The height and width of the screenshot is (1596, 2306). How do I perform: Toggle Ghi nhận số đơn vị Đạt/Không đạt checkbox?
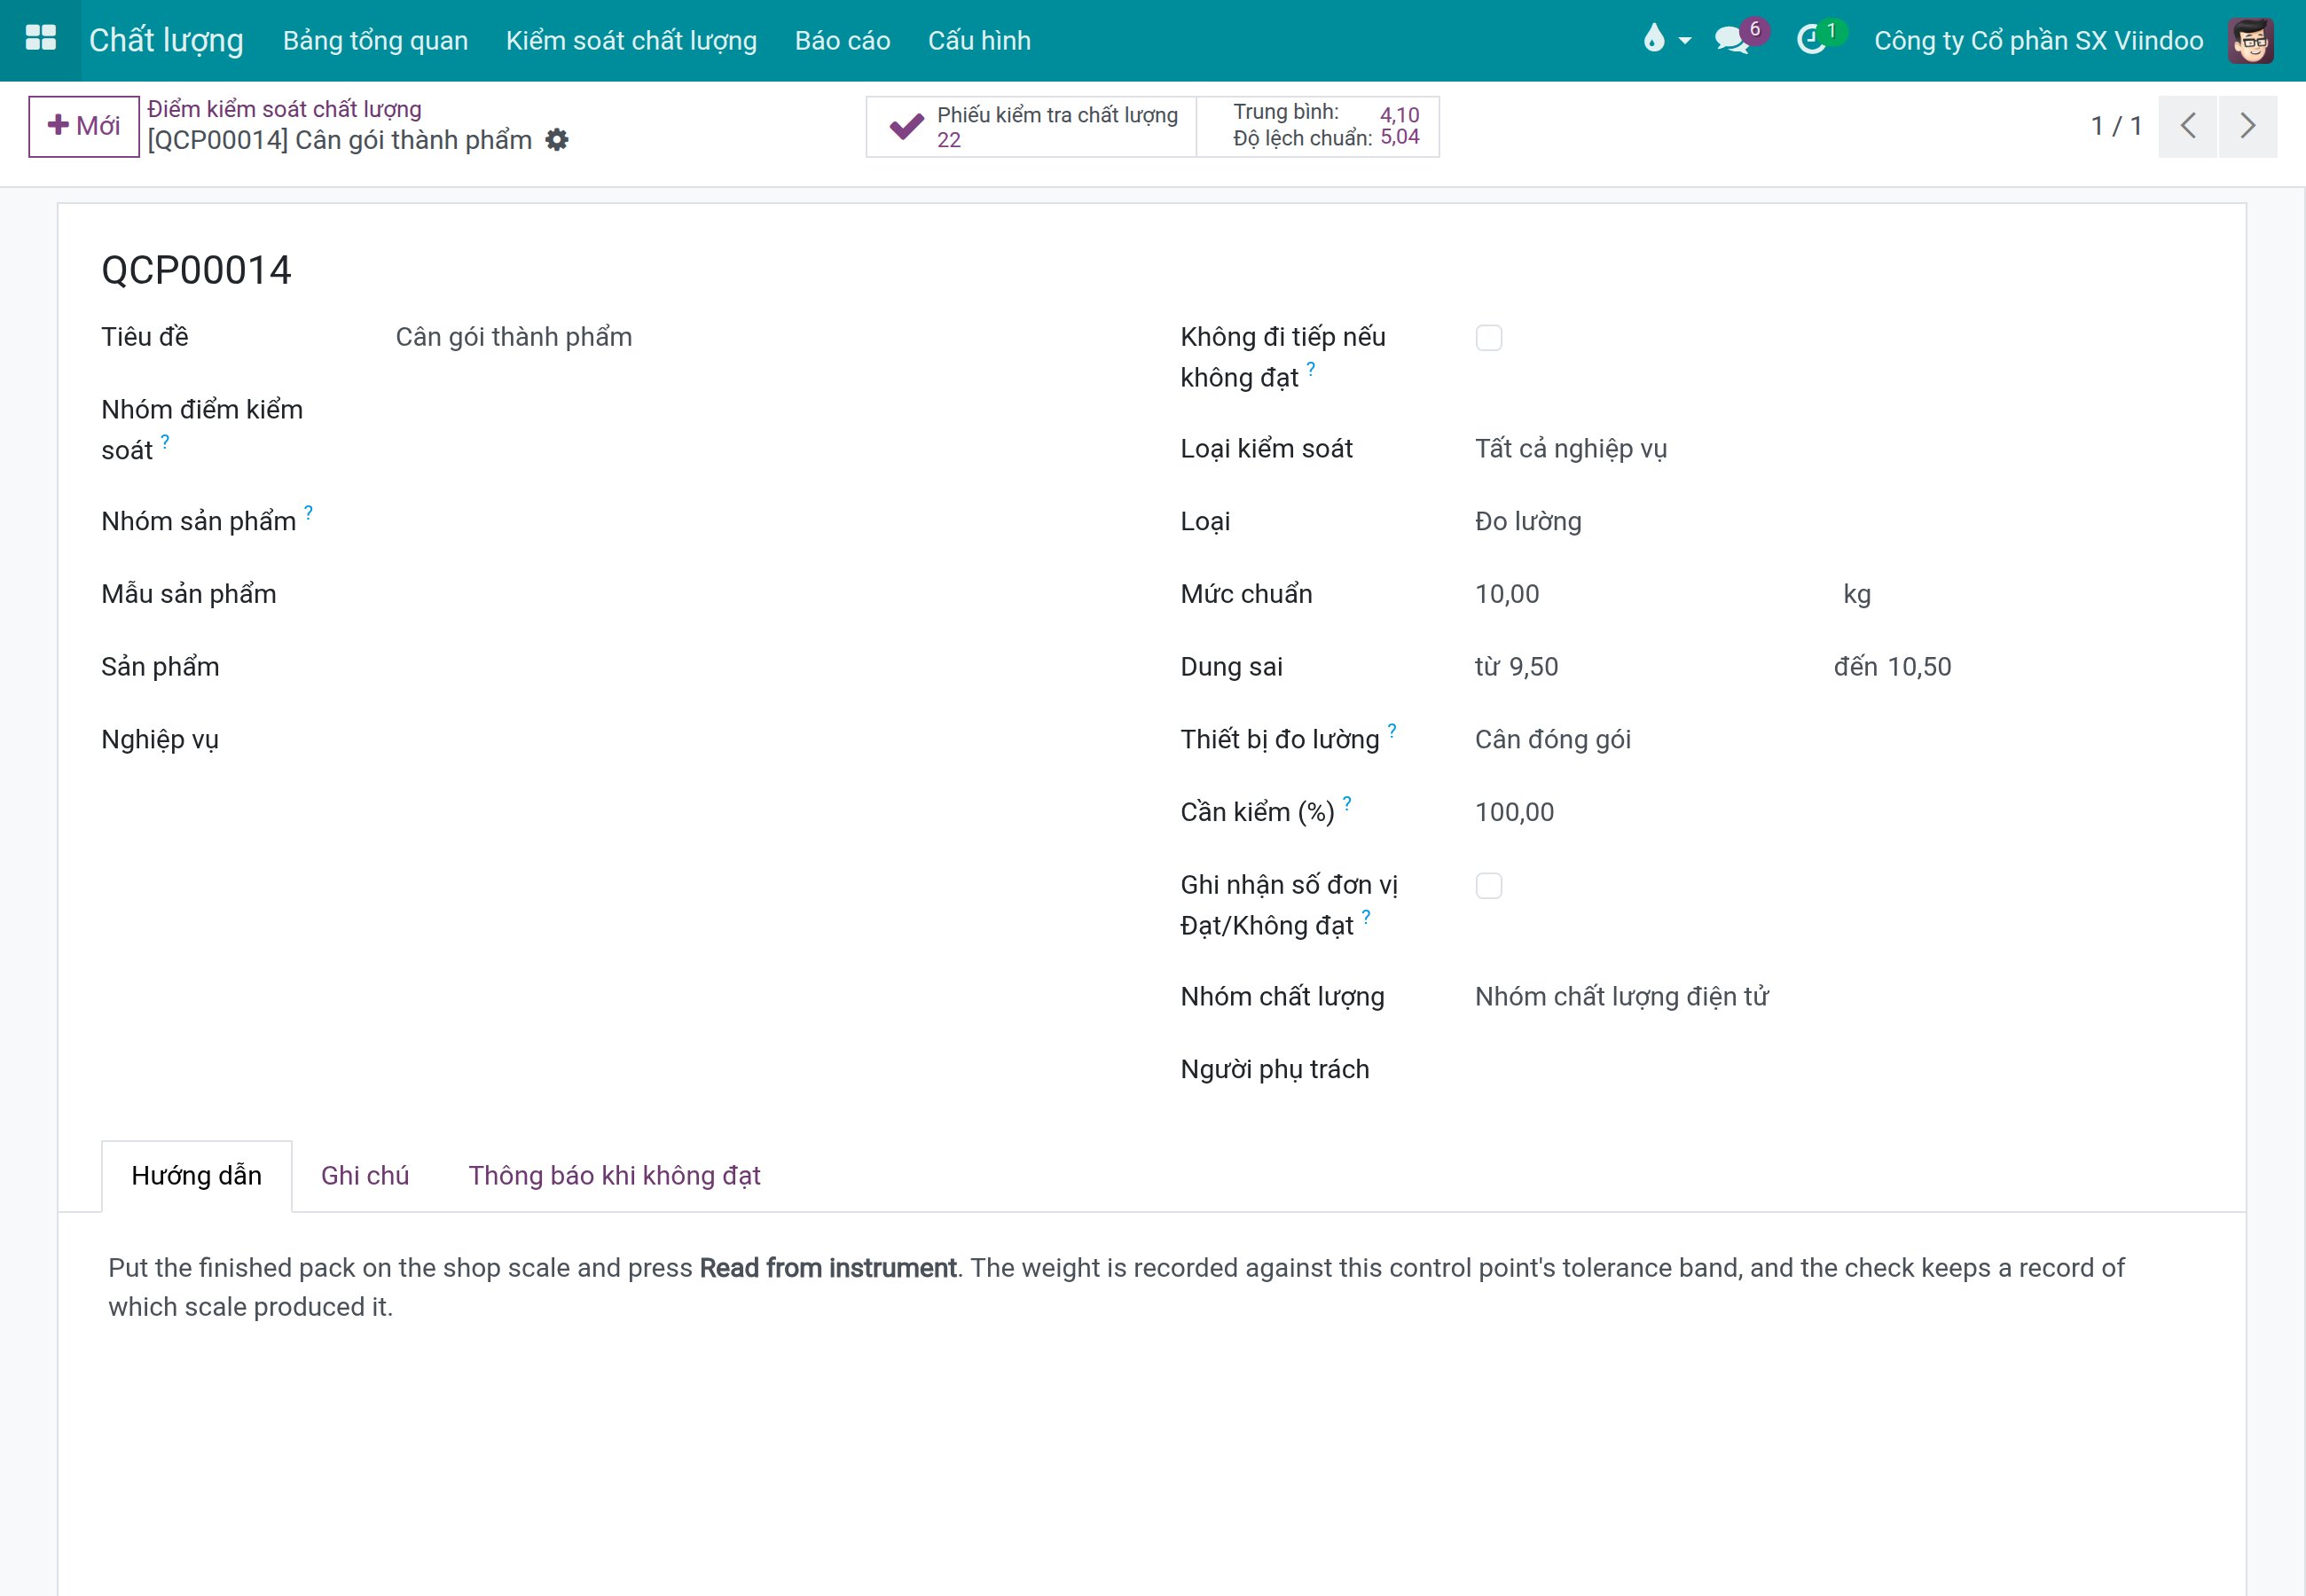1488,886
